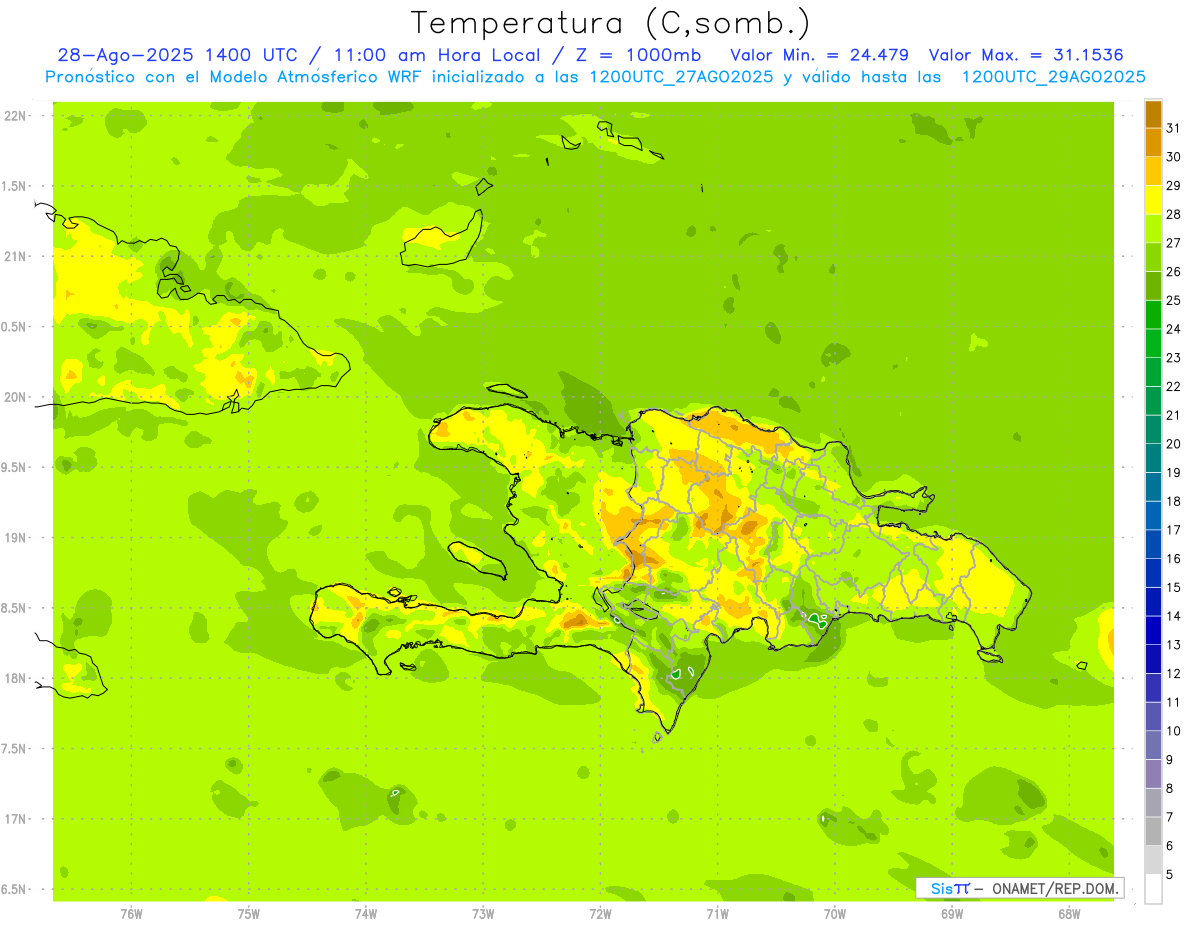
Task: Click the valid-until time "1200UTC_29AGO2025"
Action: (1053, 77)
